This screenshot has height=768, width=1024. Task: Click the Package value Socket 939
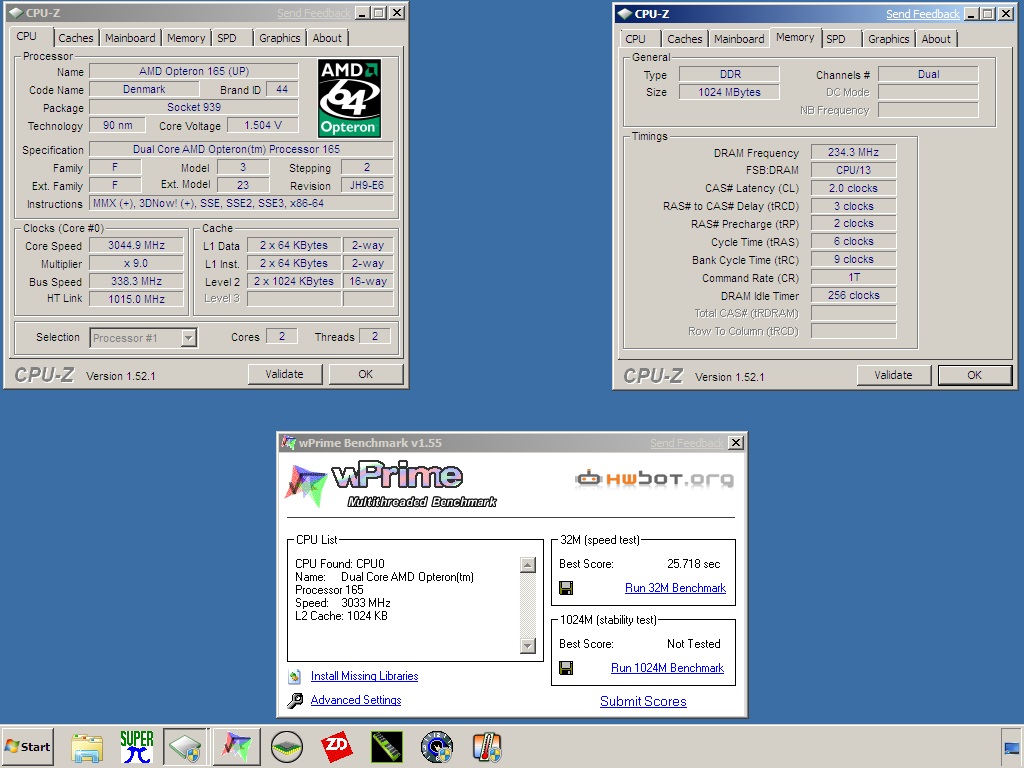[x=194, y=107]
